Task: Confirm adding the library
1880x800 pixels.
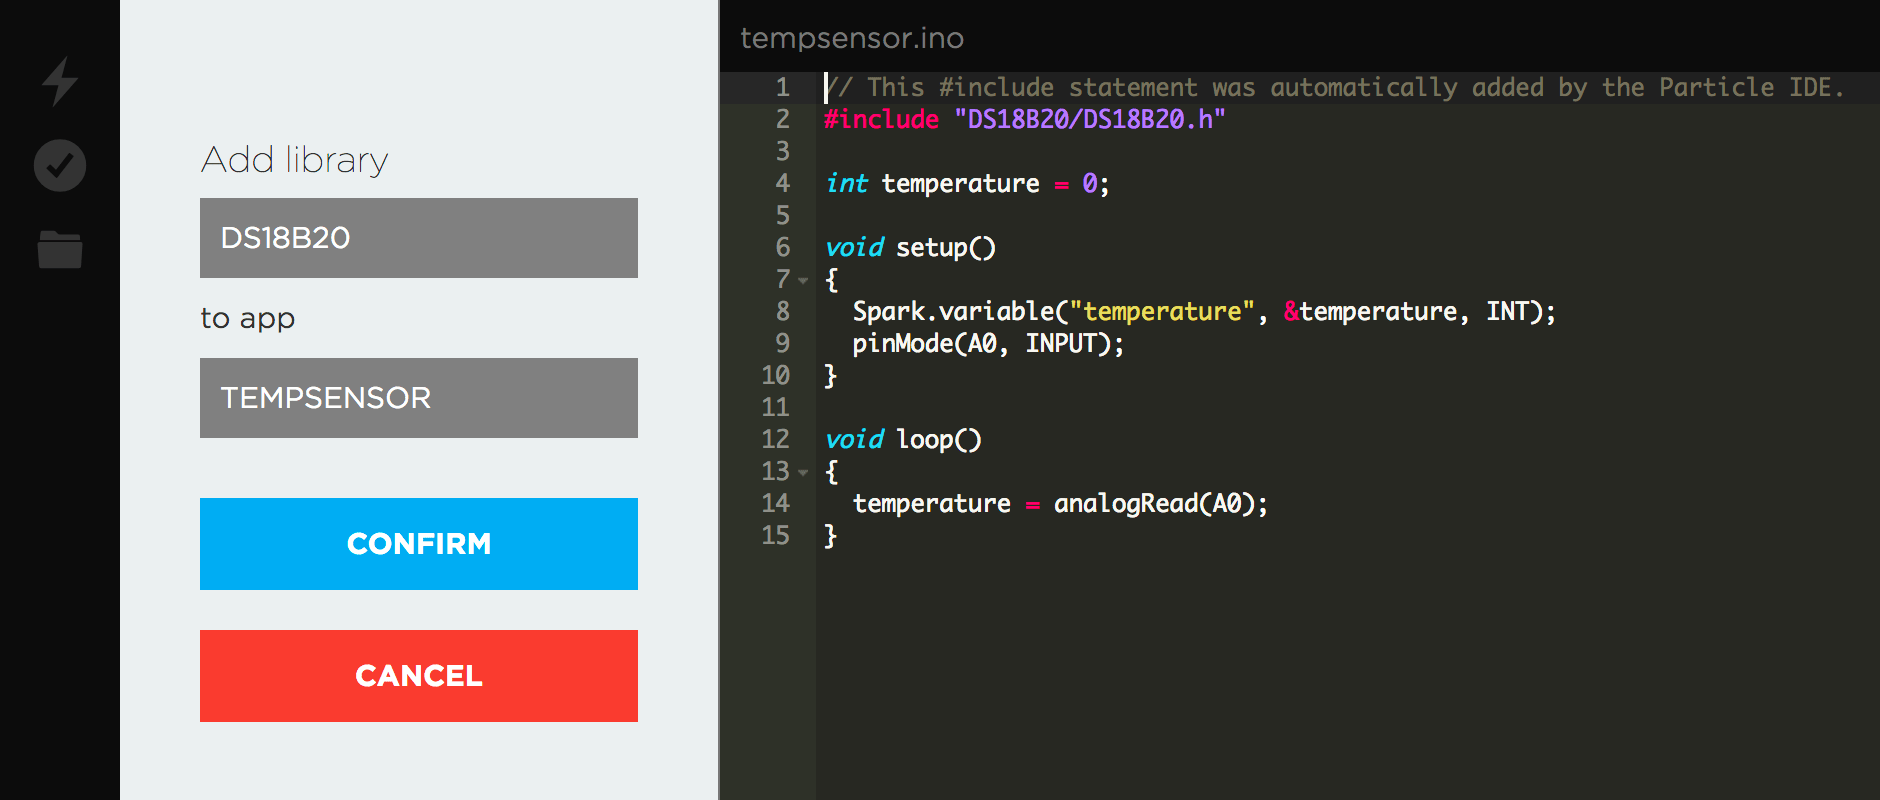Action: tap(419, 544)
